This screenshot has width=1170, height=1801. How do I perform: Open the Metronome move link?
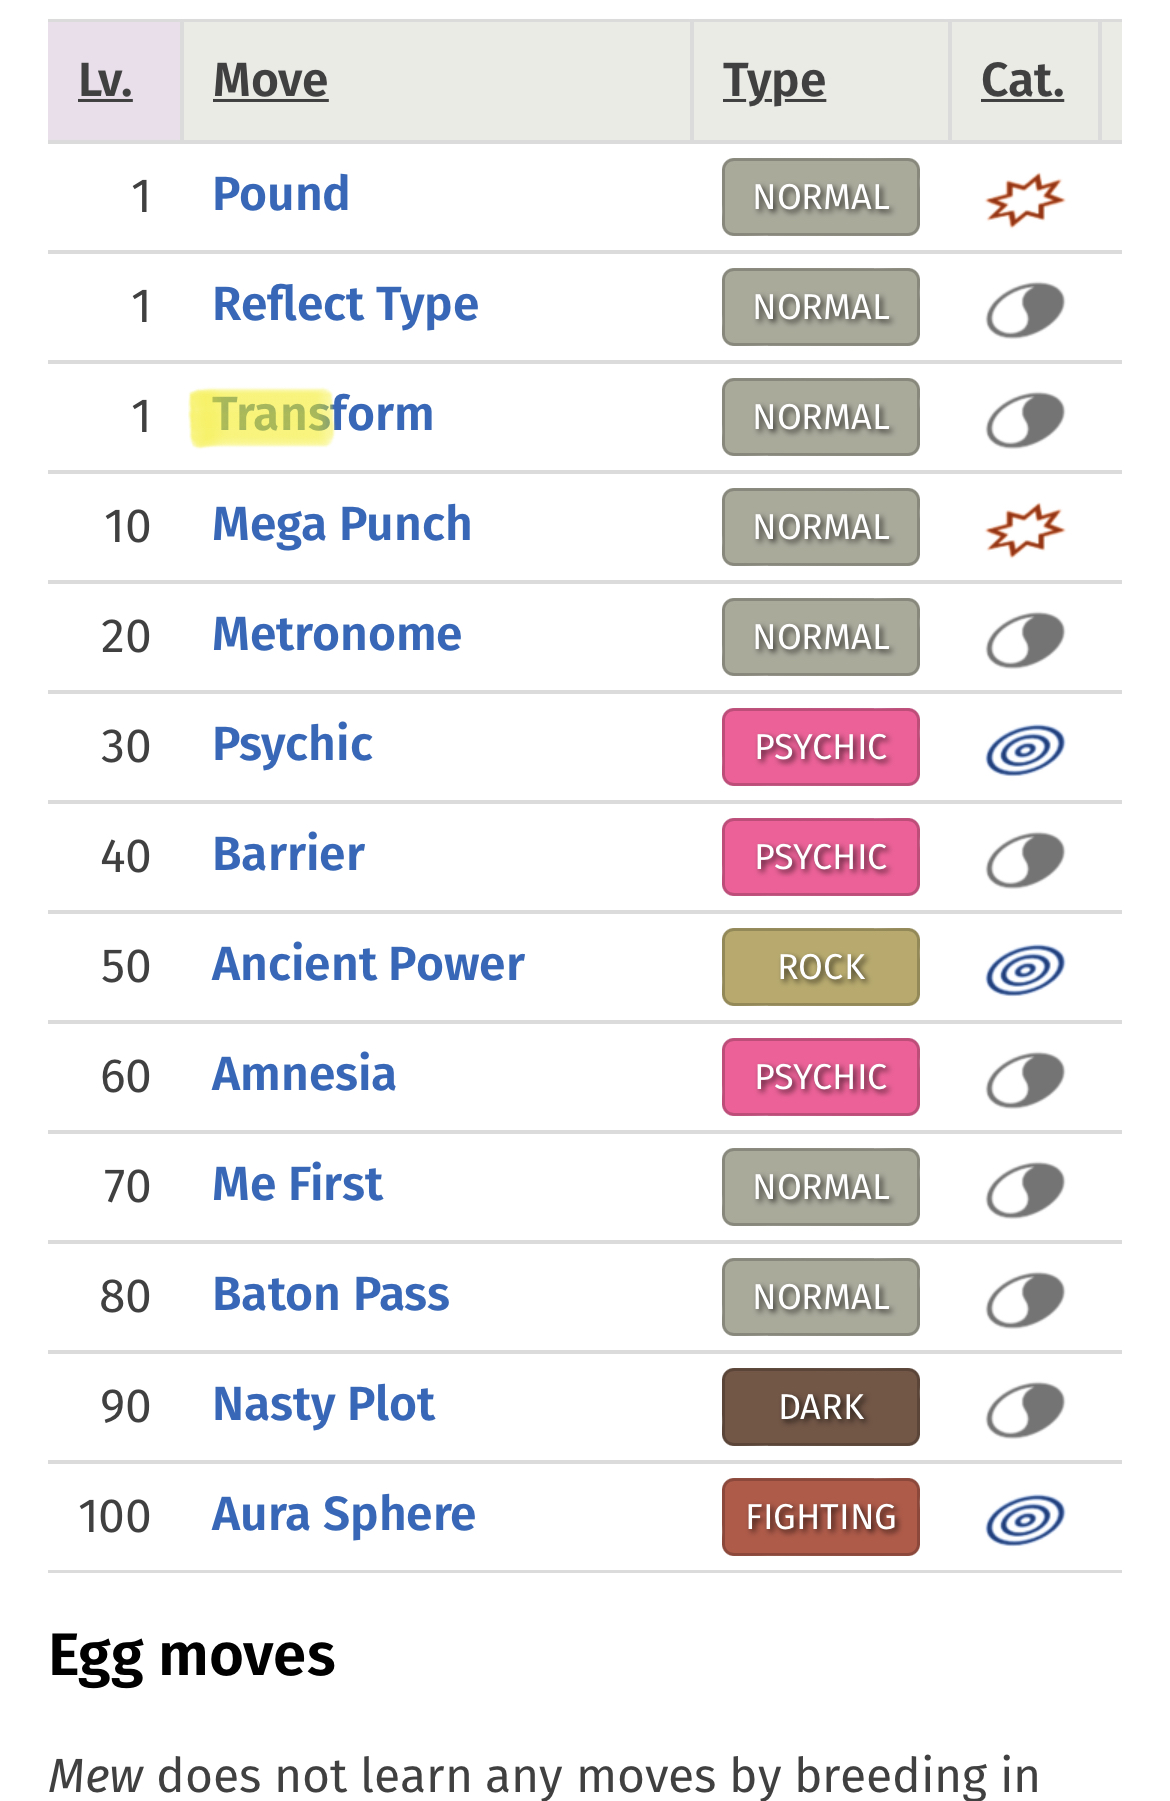click(x=337, y=634)
